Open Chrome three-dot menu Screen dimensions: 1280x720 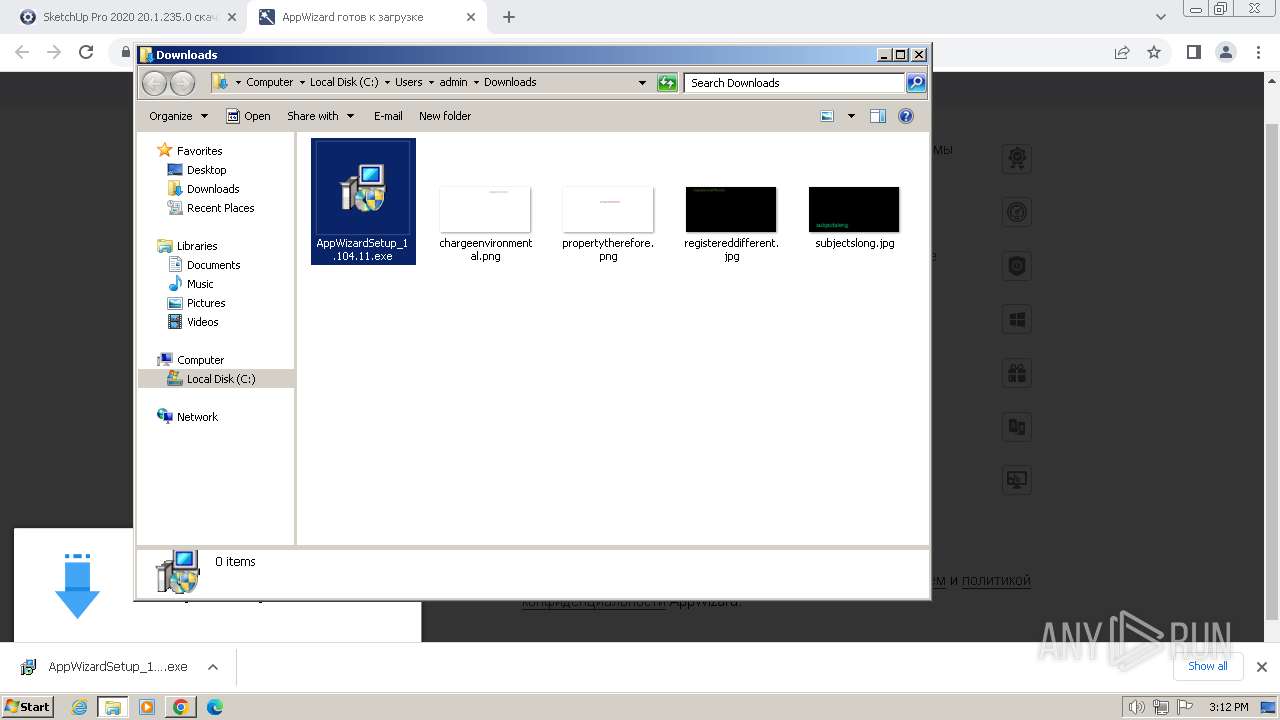click(x=1258, y=52)
